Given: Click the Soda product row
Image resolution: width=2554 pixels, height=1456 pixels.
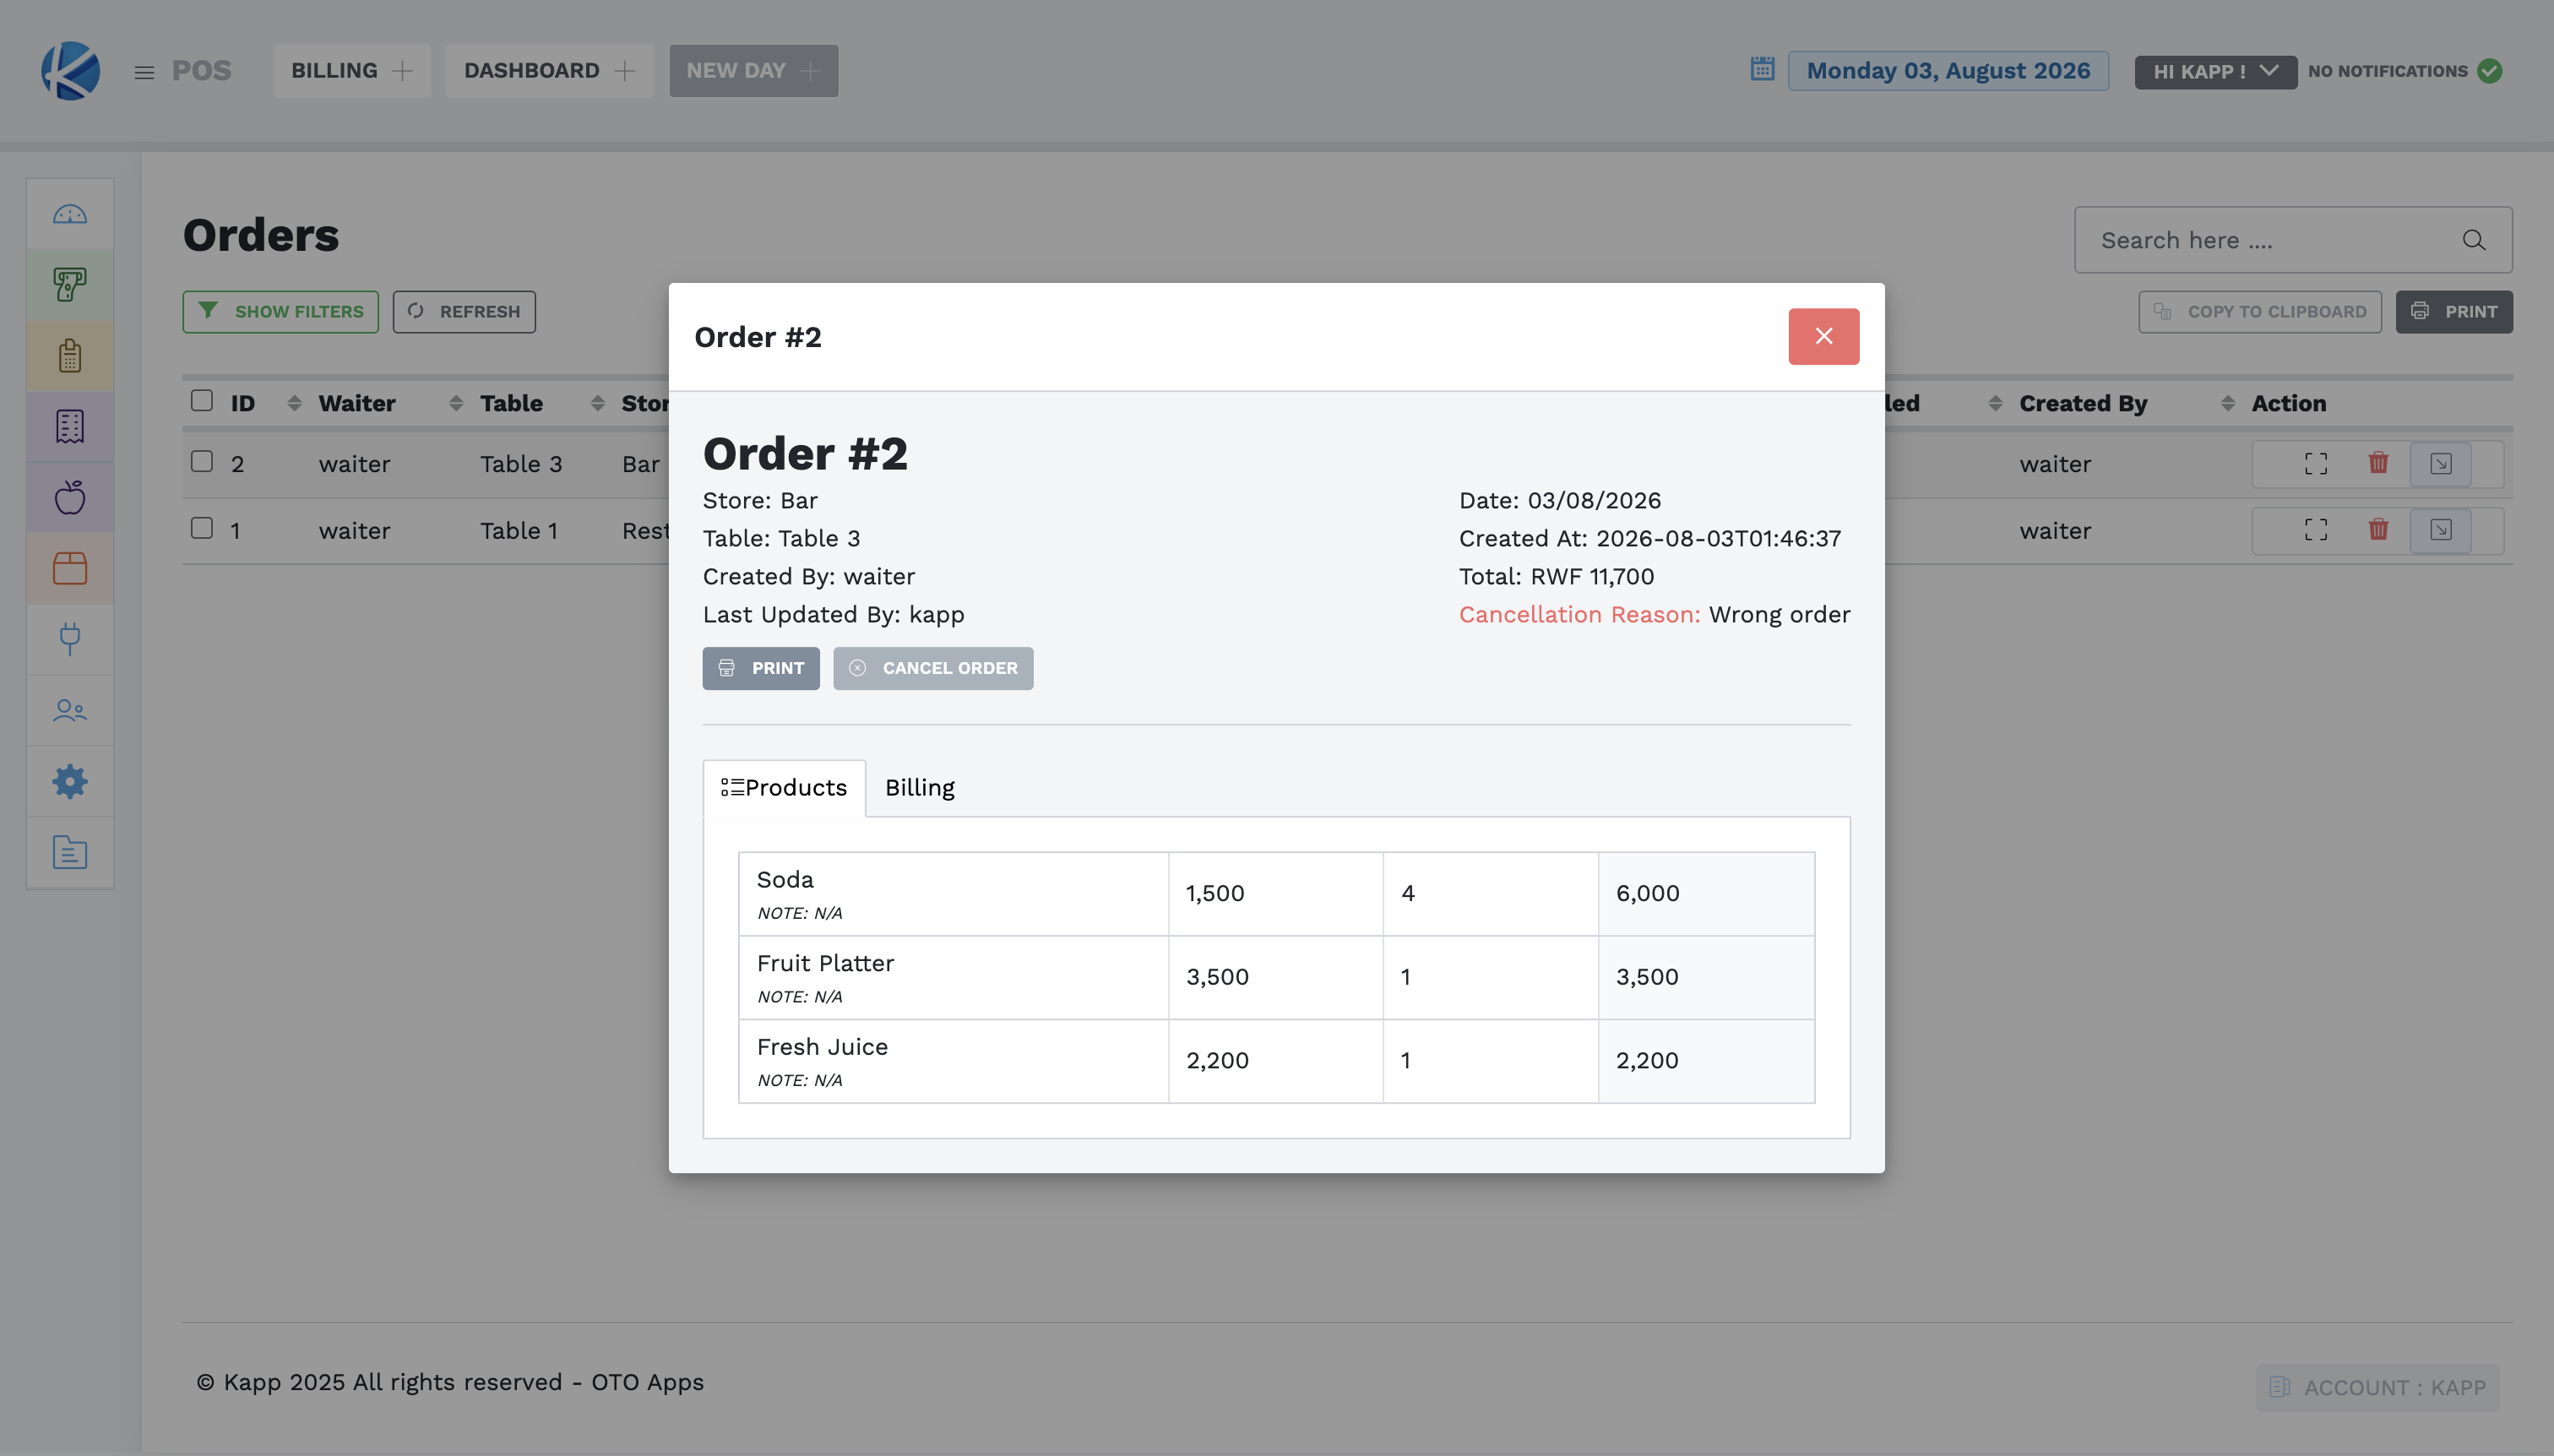Looking at the screenshot, I should [x=1277, y=894].
